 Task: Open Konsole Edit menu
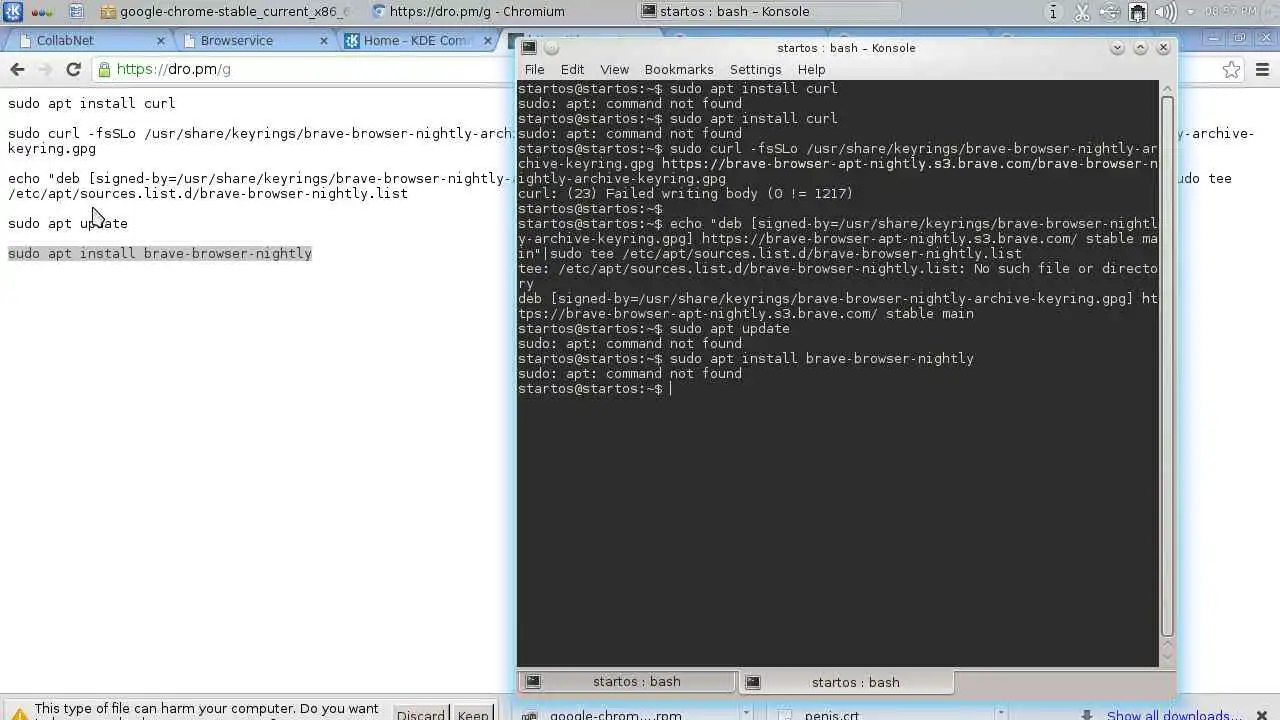572,69
